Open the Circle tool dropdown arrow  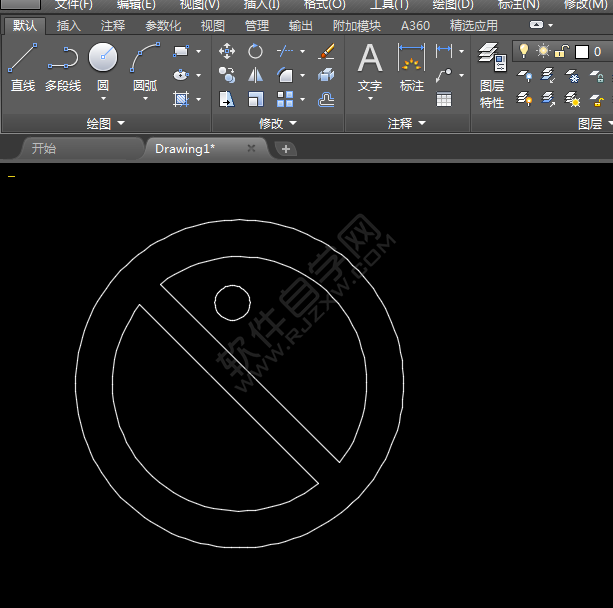point(103,99)
